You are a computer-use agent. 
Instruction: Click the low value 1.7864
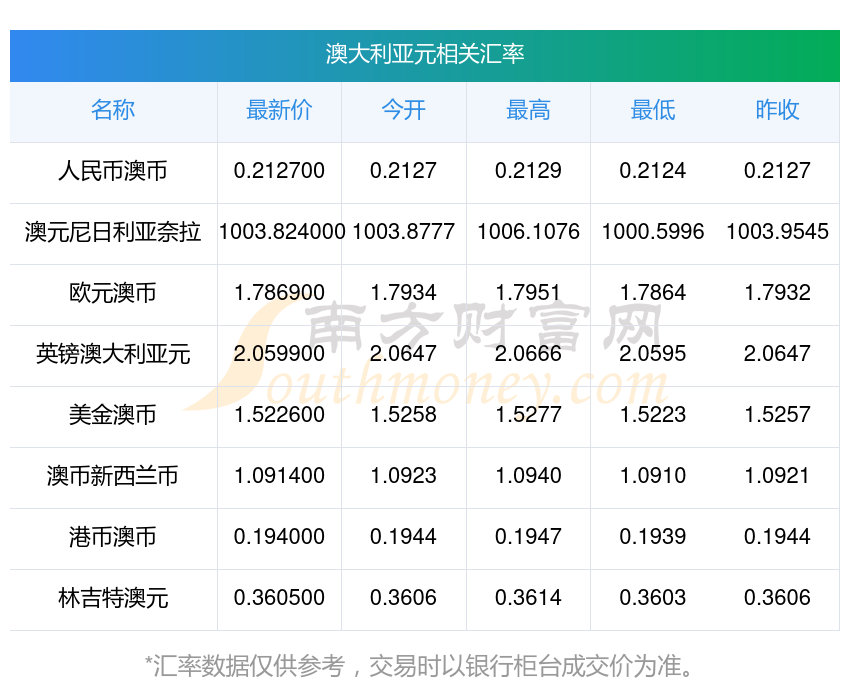click(x=653, y=293)
